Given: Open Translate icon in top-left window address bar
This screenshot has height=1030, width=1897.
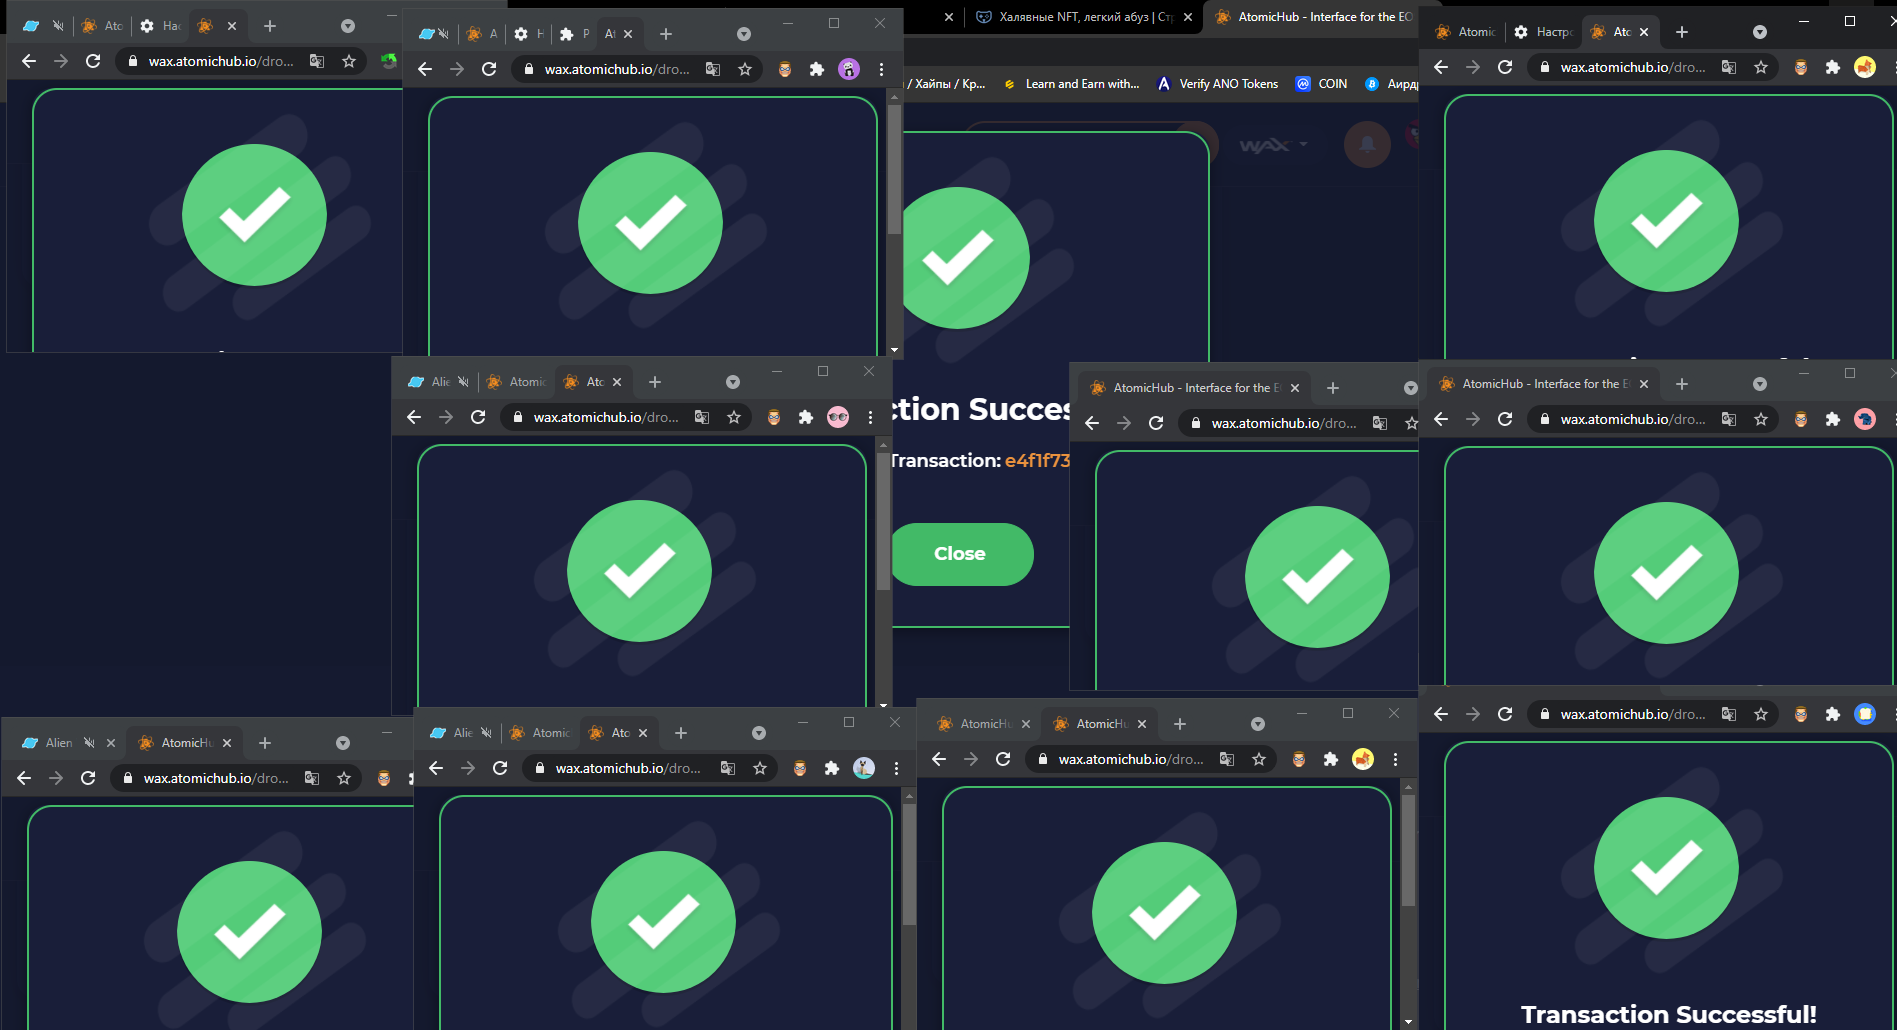Looking at the screenshot, I should [x=317, y=61].
